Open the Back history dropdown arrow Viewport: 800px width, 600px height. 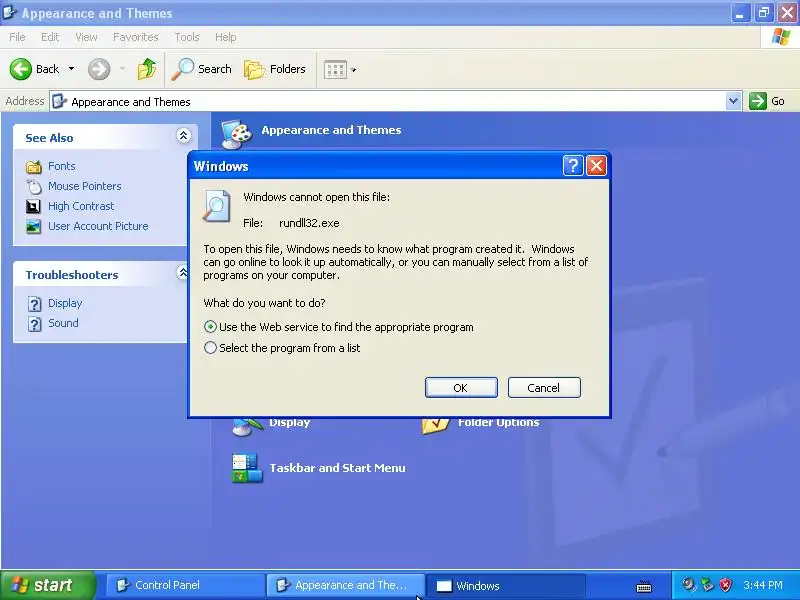[71, 69]
